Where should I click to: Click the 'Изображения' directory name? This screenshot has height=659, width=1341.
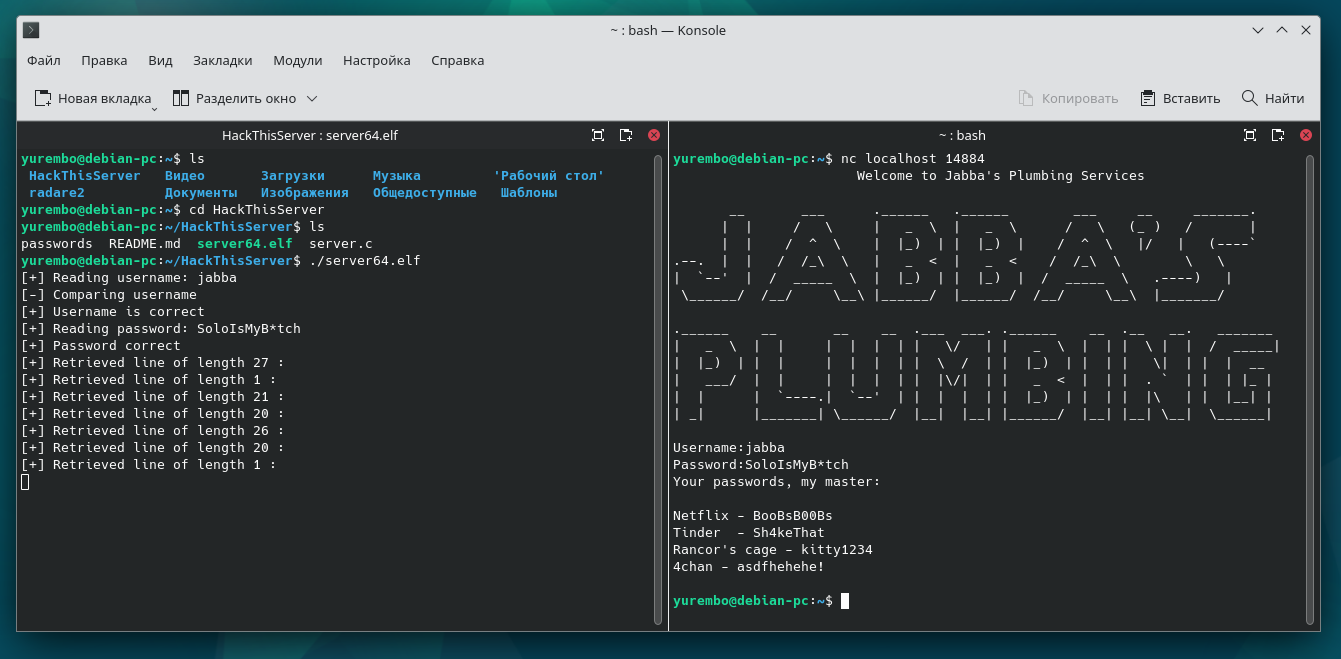305,193
